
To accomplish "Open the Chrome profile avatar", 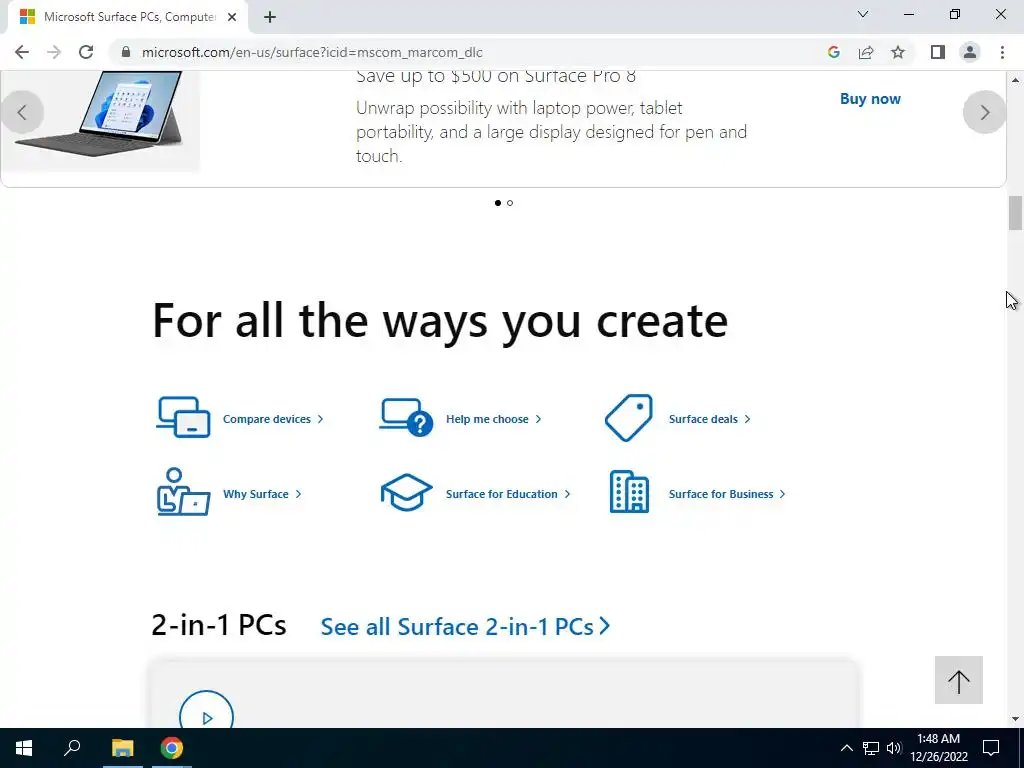I will [970, 52].
